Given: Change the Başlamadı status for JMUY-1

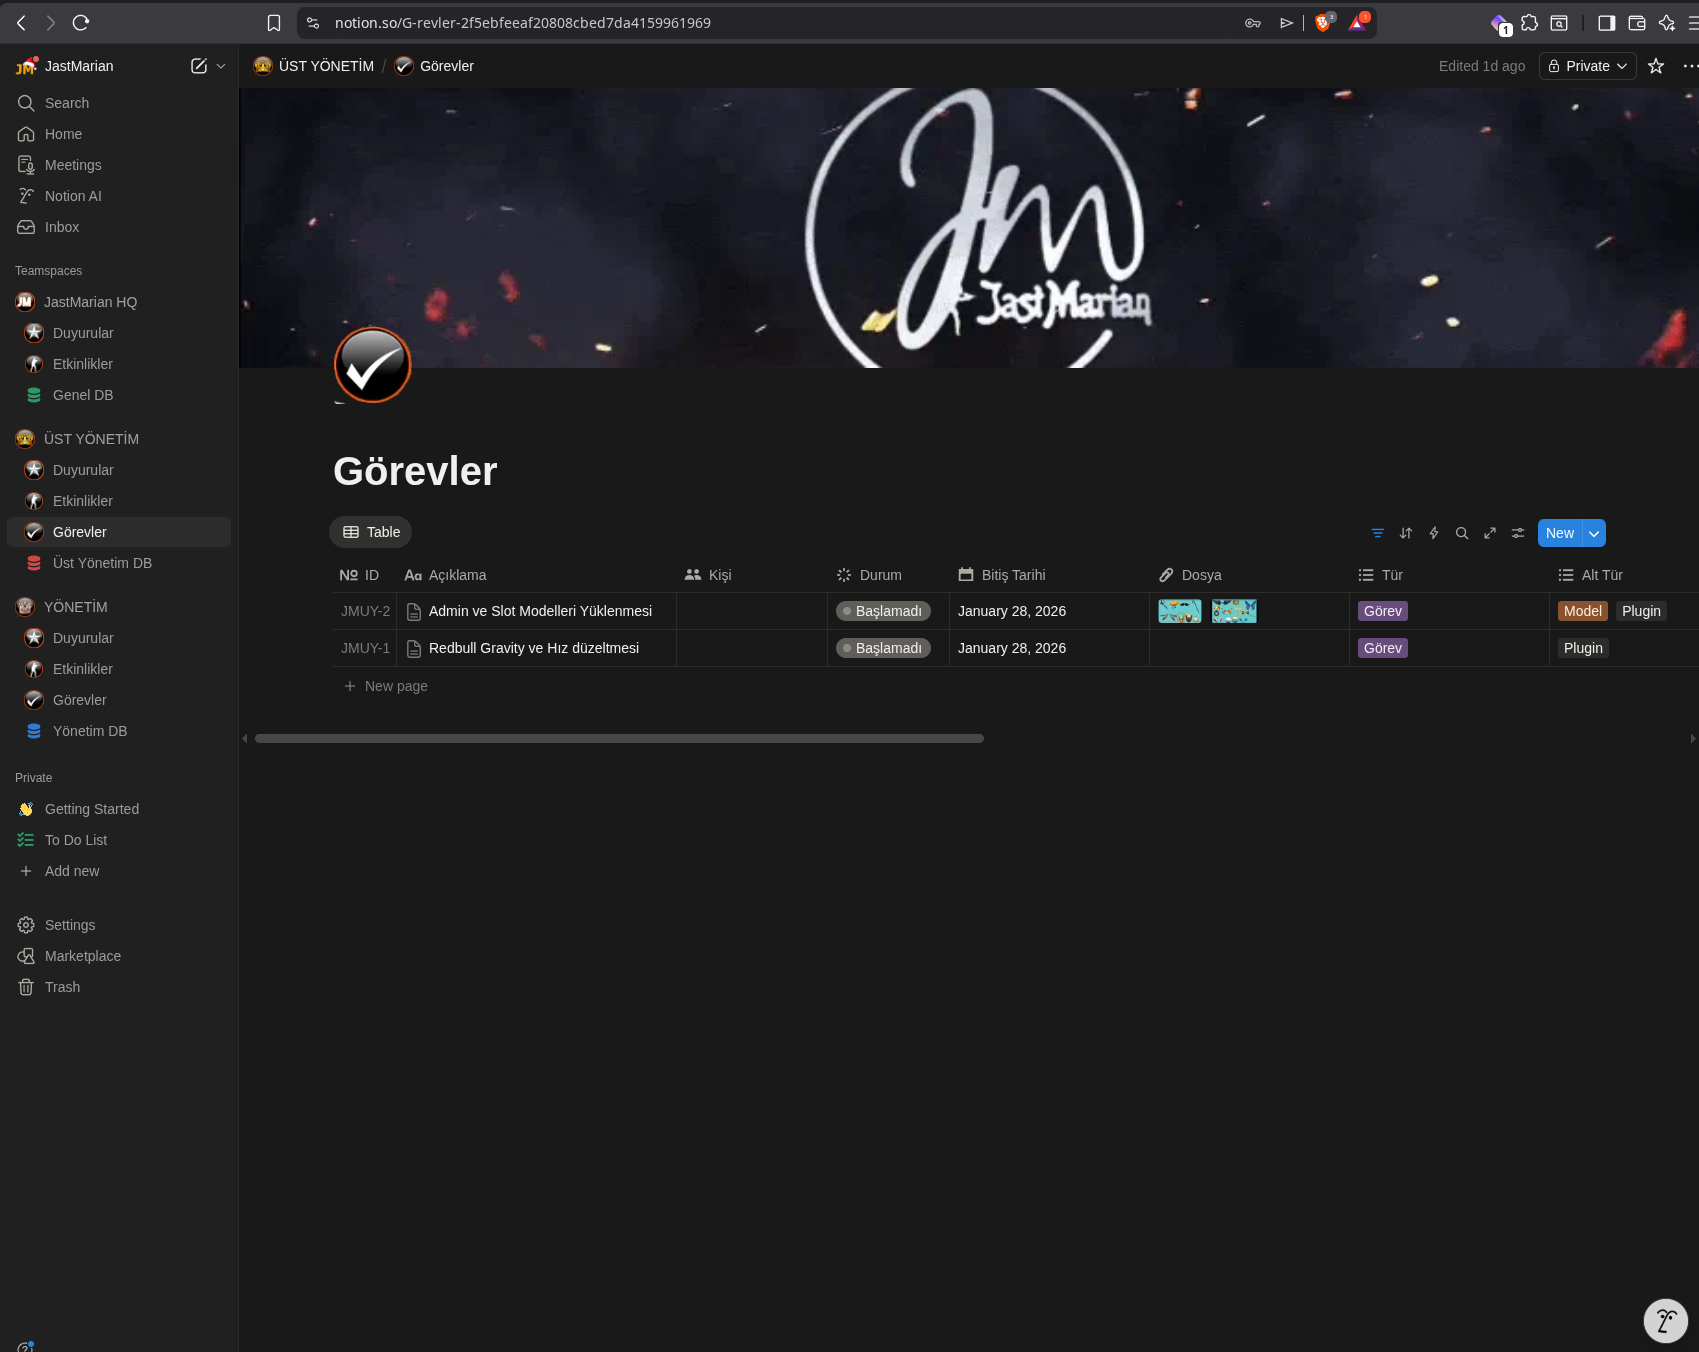Looking at the screenshot, I should coord(883,648).
